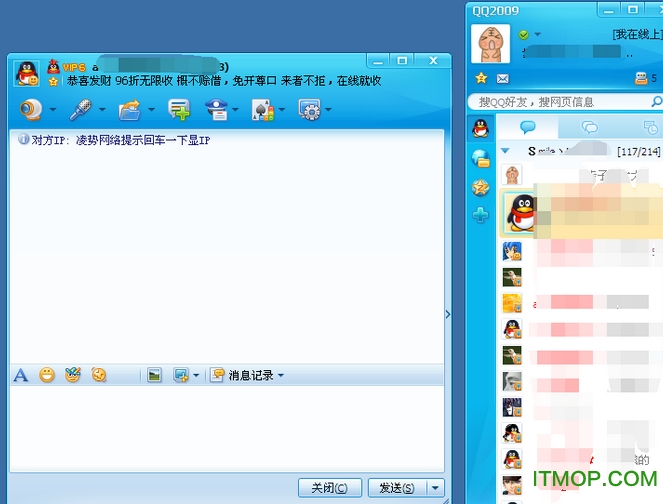Image resolution: width=663 pixels, height=504 pixels.
Task: Maximize the chat window
Action: 402,61
